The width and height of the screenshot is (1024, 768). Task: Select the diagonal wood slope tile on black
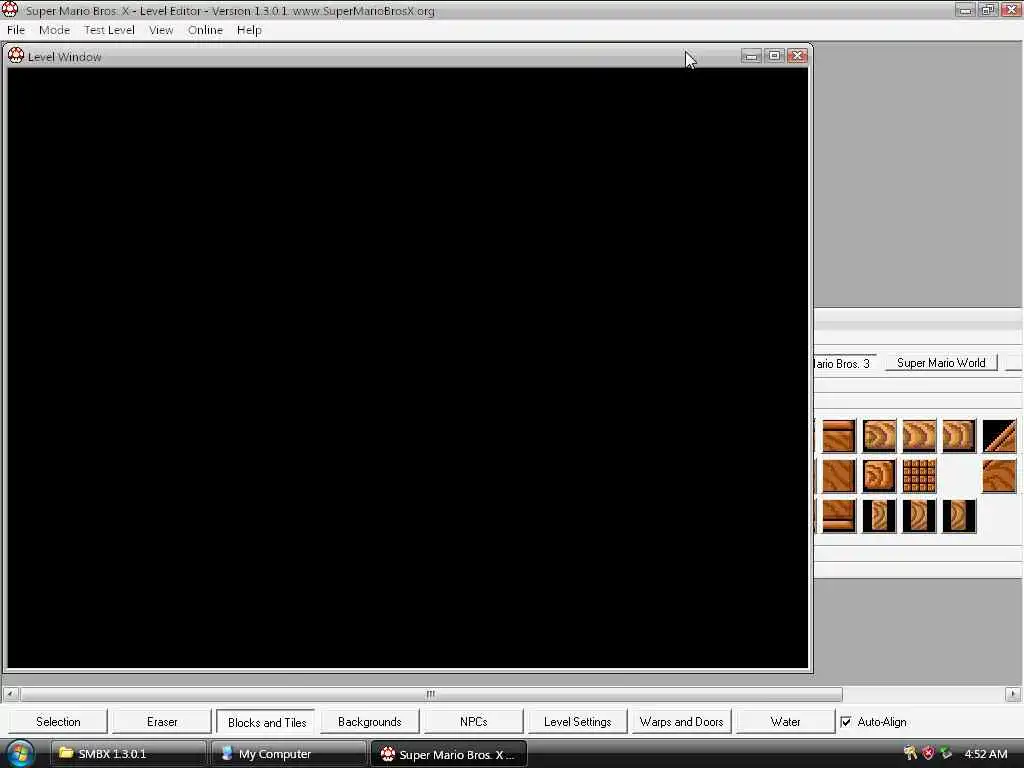pos(999,436)
